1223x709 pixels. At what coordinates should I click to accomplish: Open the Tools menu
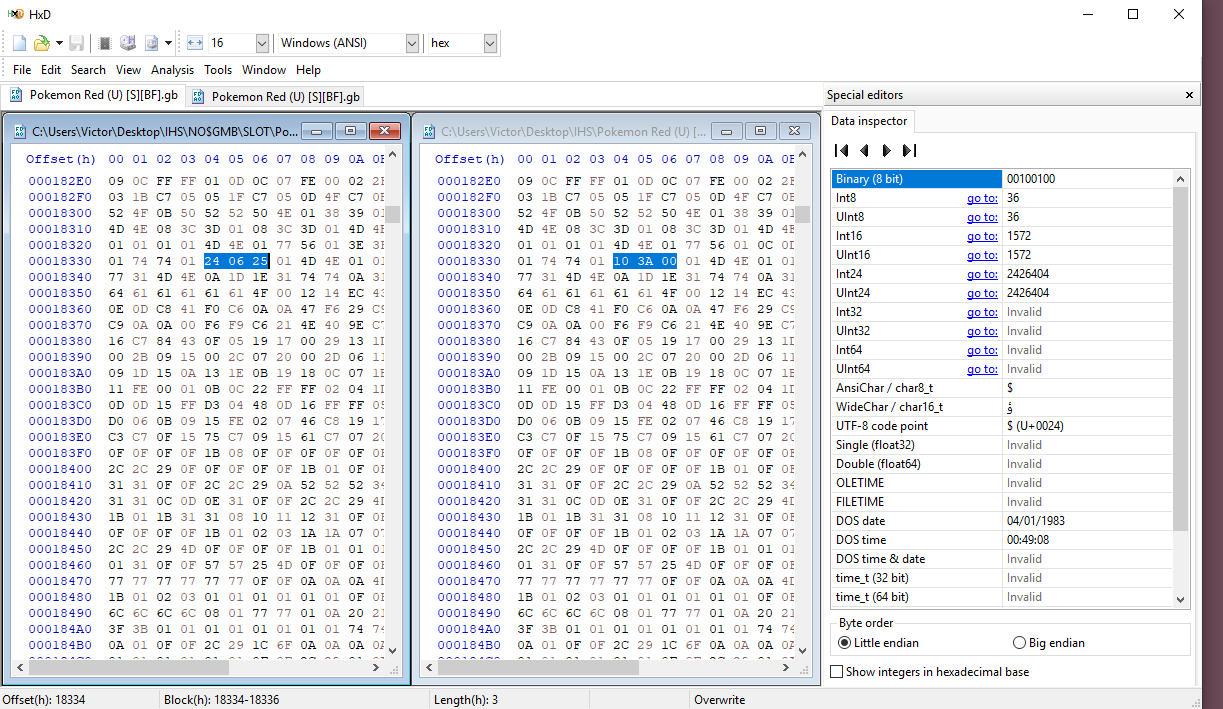click(x=218, y=70)
